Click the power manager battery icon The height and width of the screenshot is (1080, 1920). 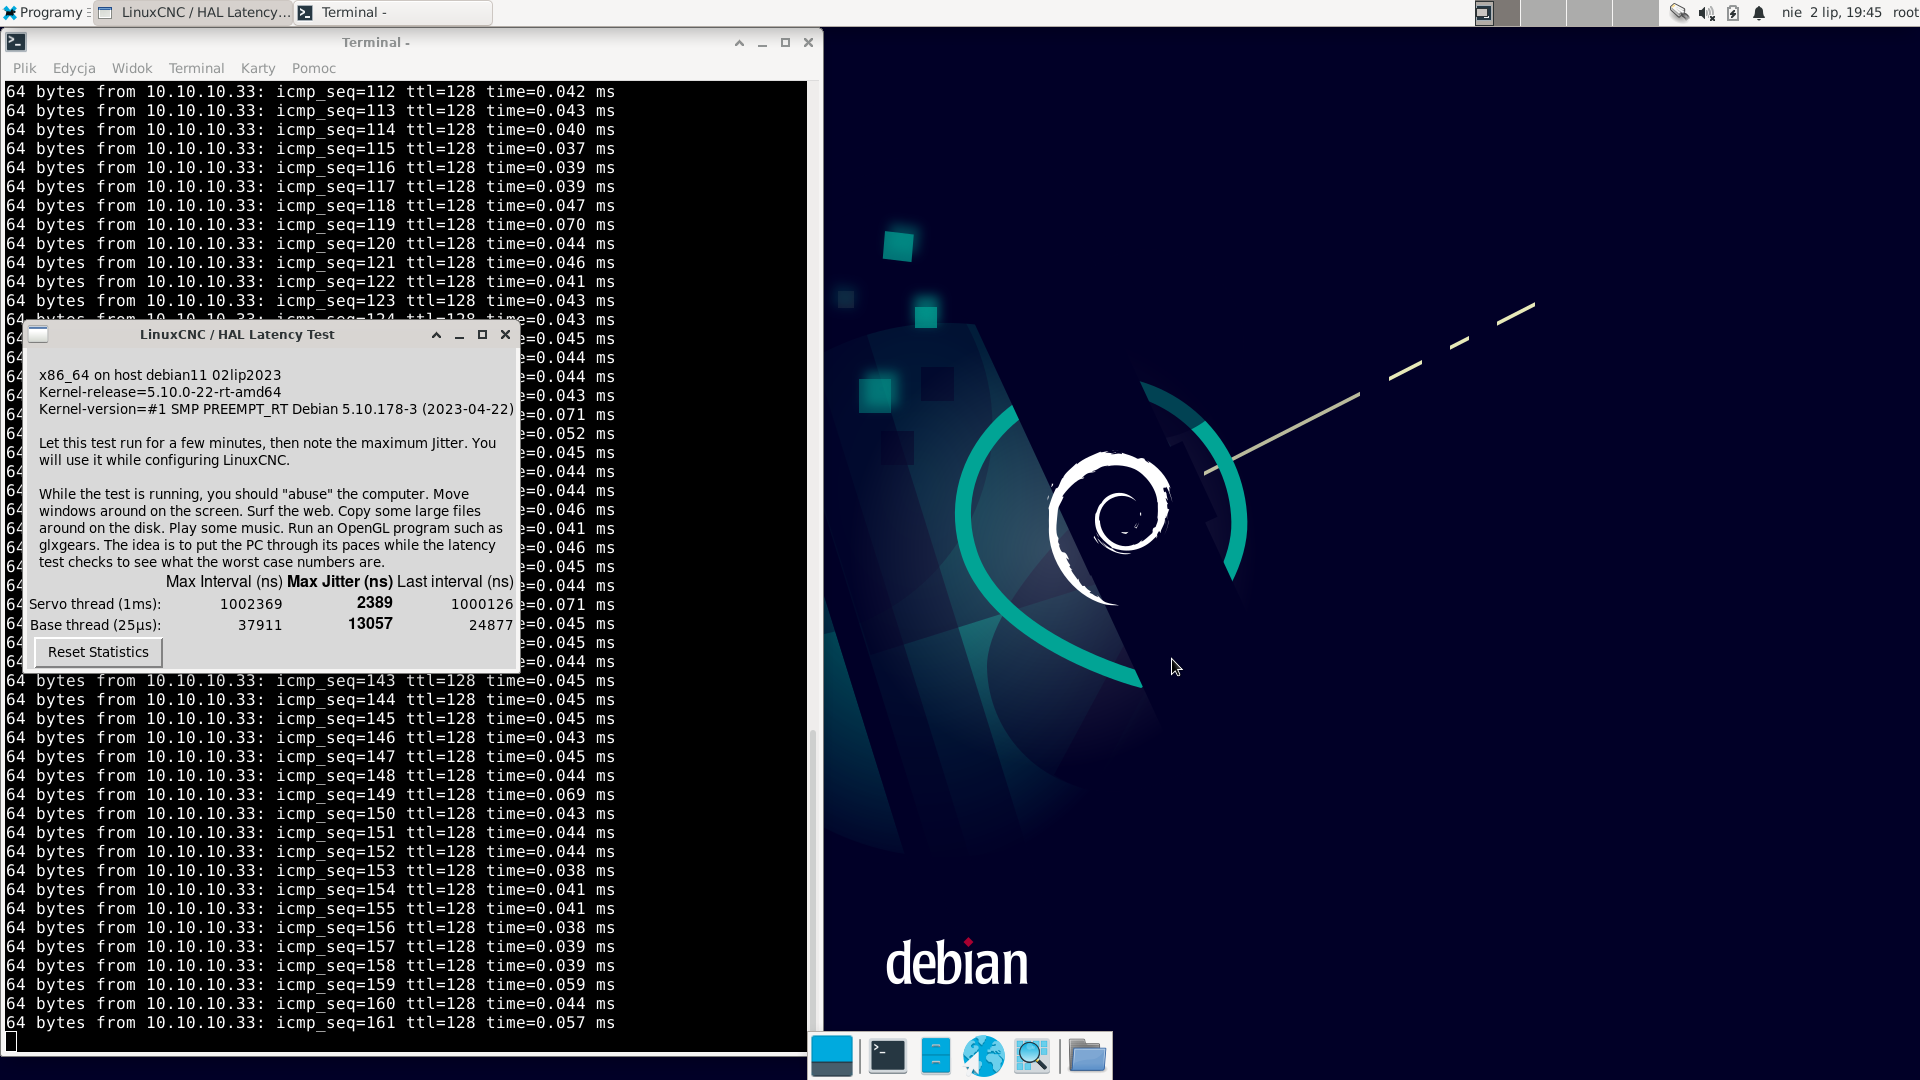click(x=1733, y=13)
